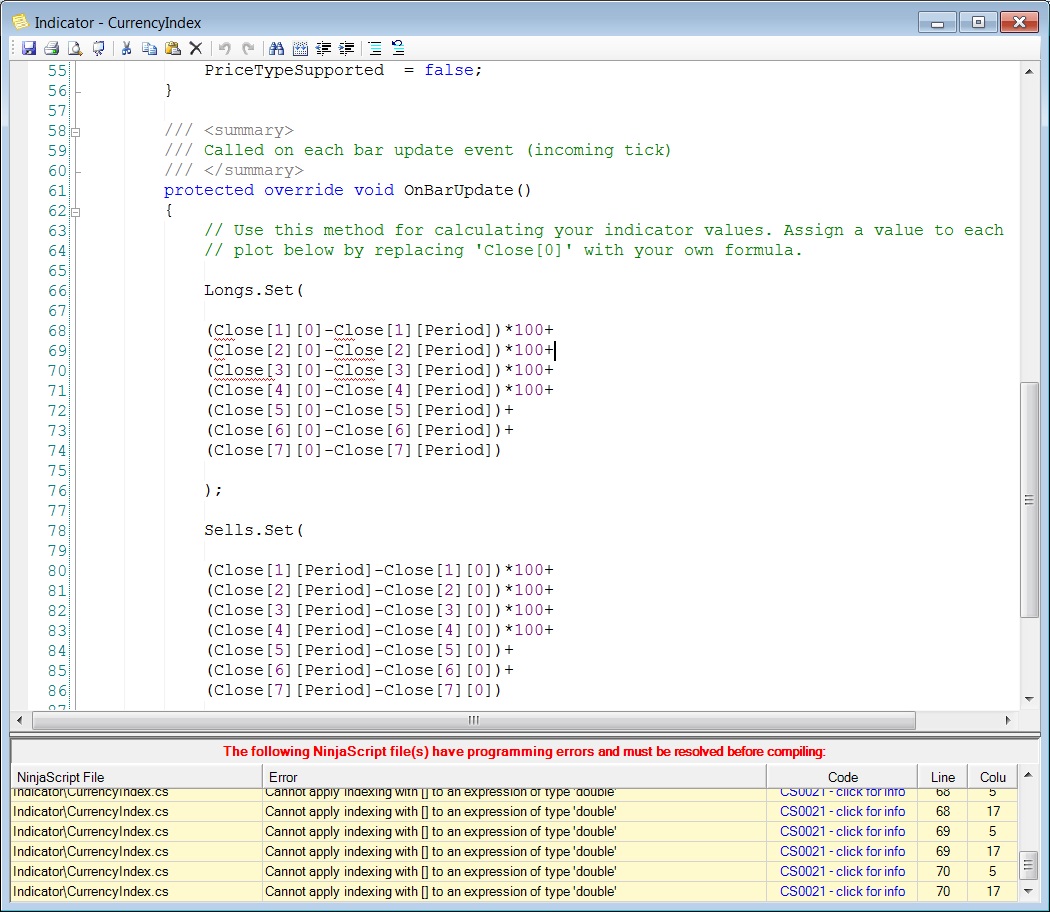Image resolution: width=1050 pixels, height=912 pixels.
Task: Print the code with printer icon
Action: point(52,48)
